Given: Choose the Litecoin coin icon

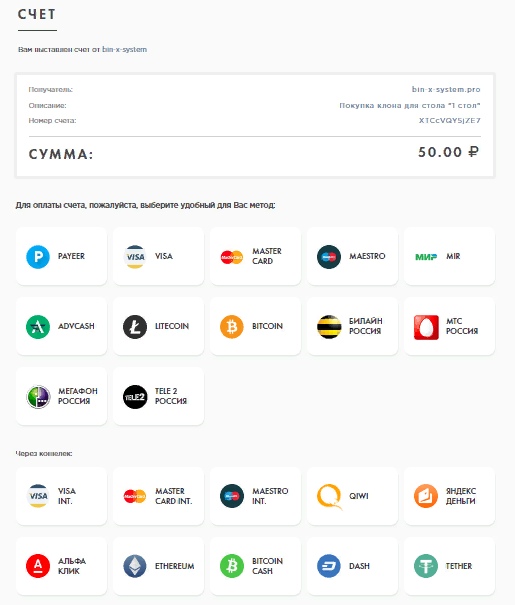Looking at the screenshot, I should 135,326.
